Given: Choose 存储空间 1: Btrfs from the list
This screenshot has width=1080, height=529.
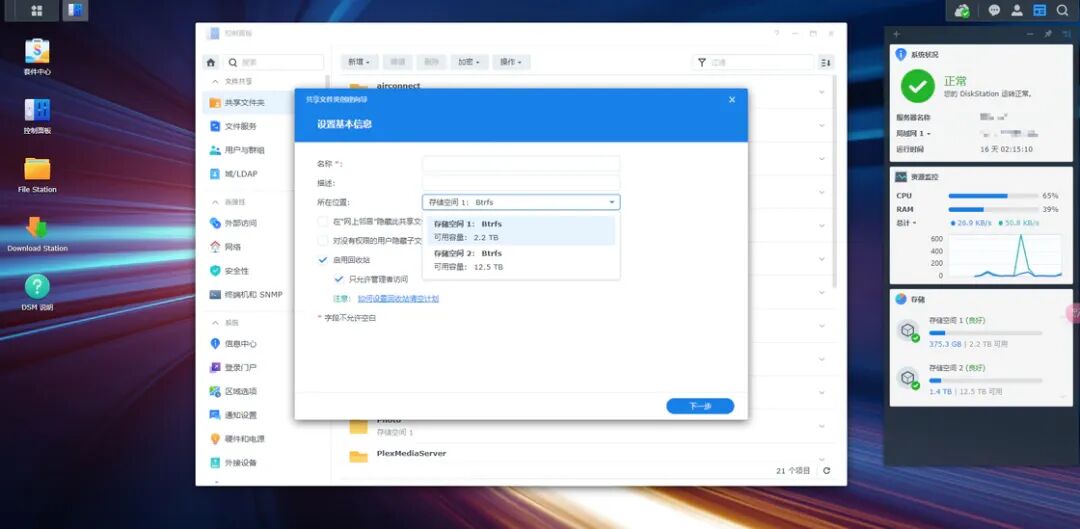Looking at the screenshot, I should [x=521, y=231].
